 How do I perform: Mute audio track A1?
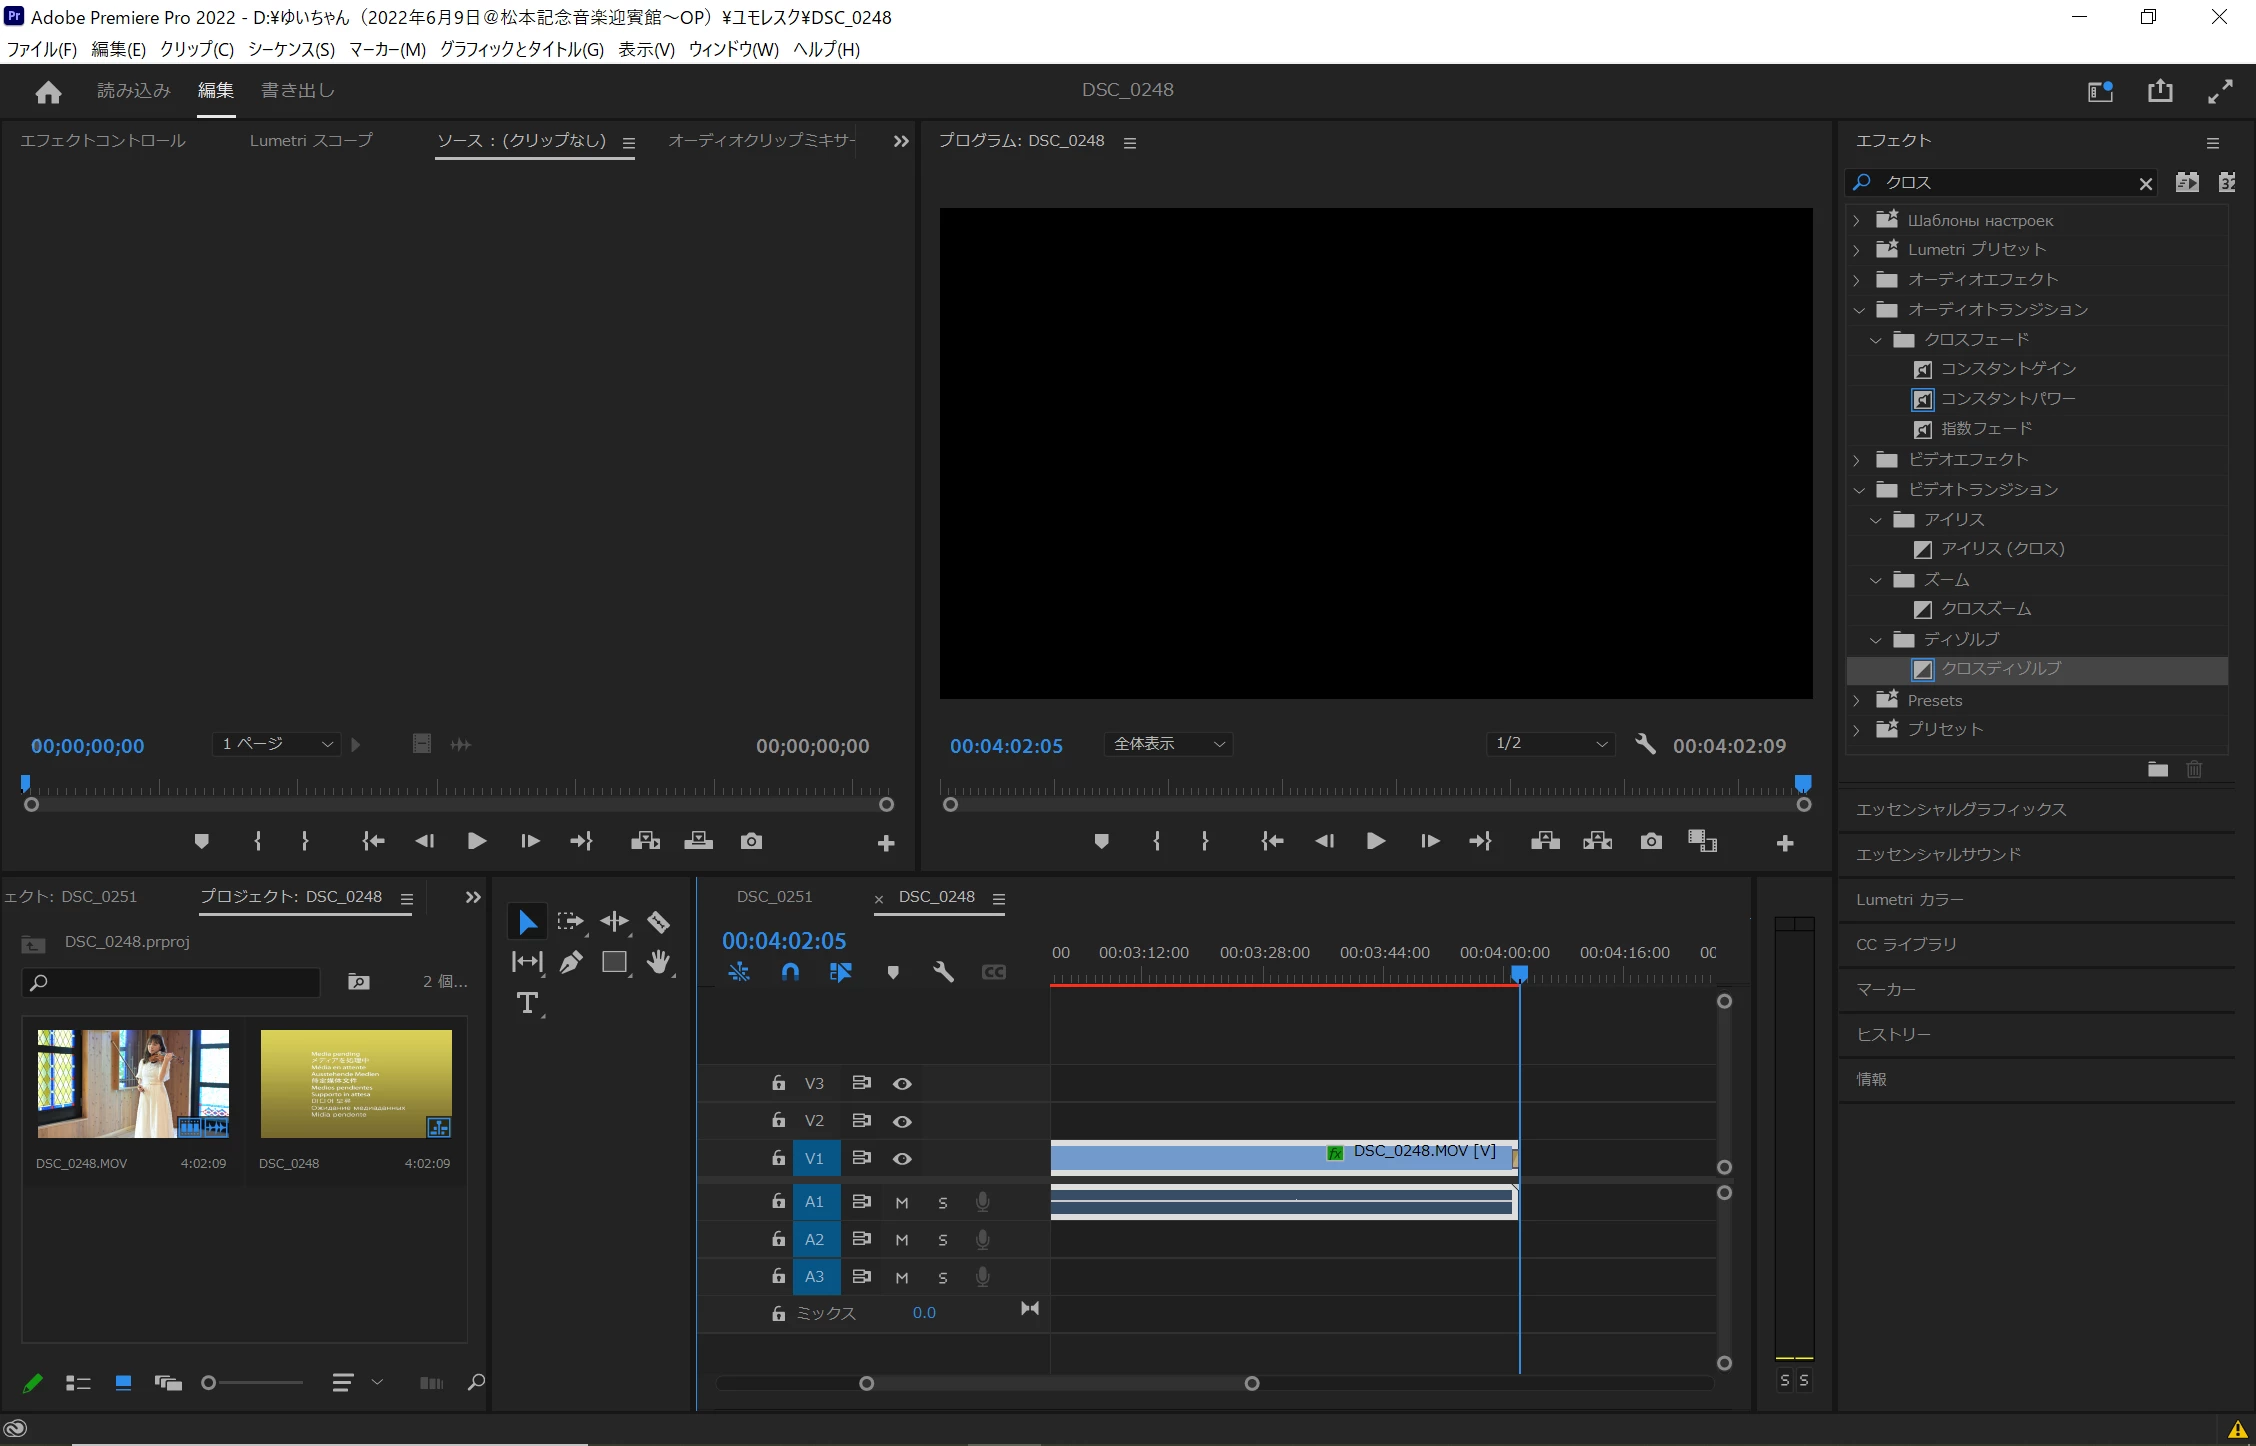[x=902, y=1203]
